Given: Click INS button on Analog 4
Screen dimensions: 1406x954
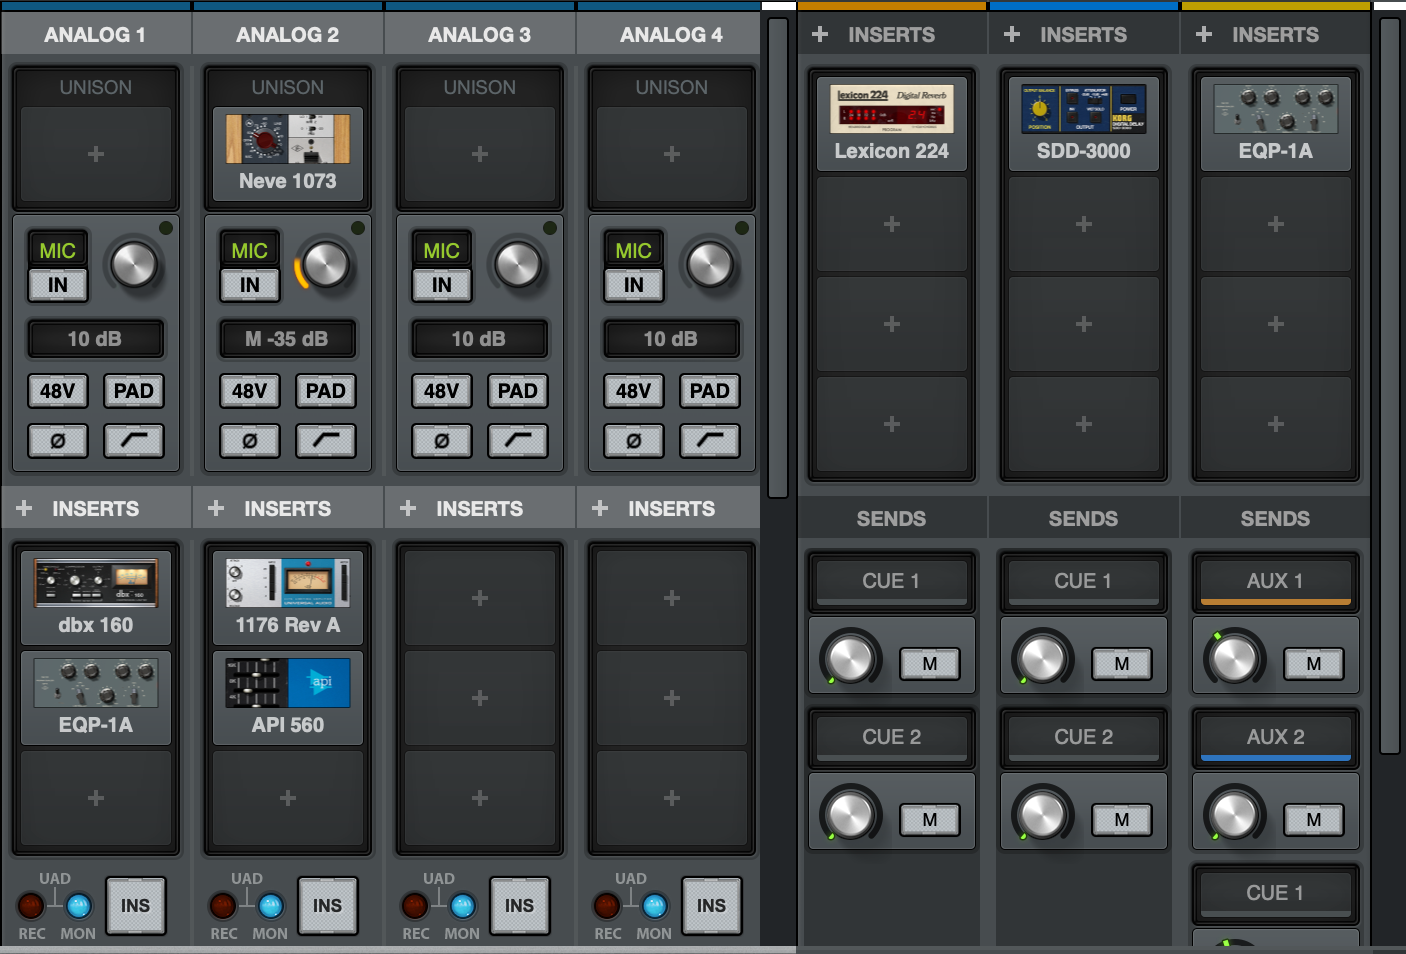Looking at the screenshot, I should [x=712, y=906].
